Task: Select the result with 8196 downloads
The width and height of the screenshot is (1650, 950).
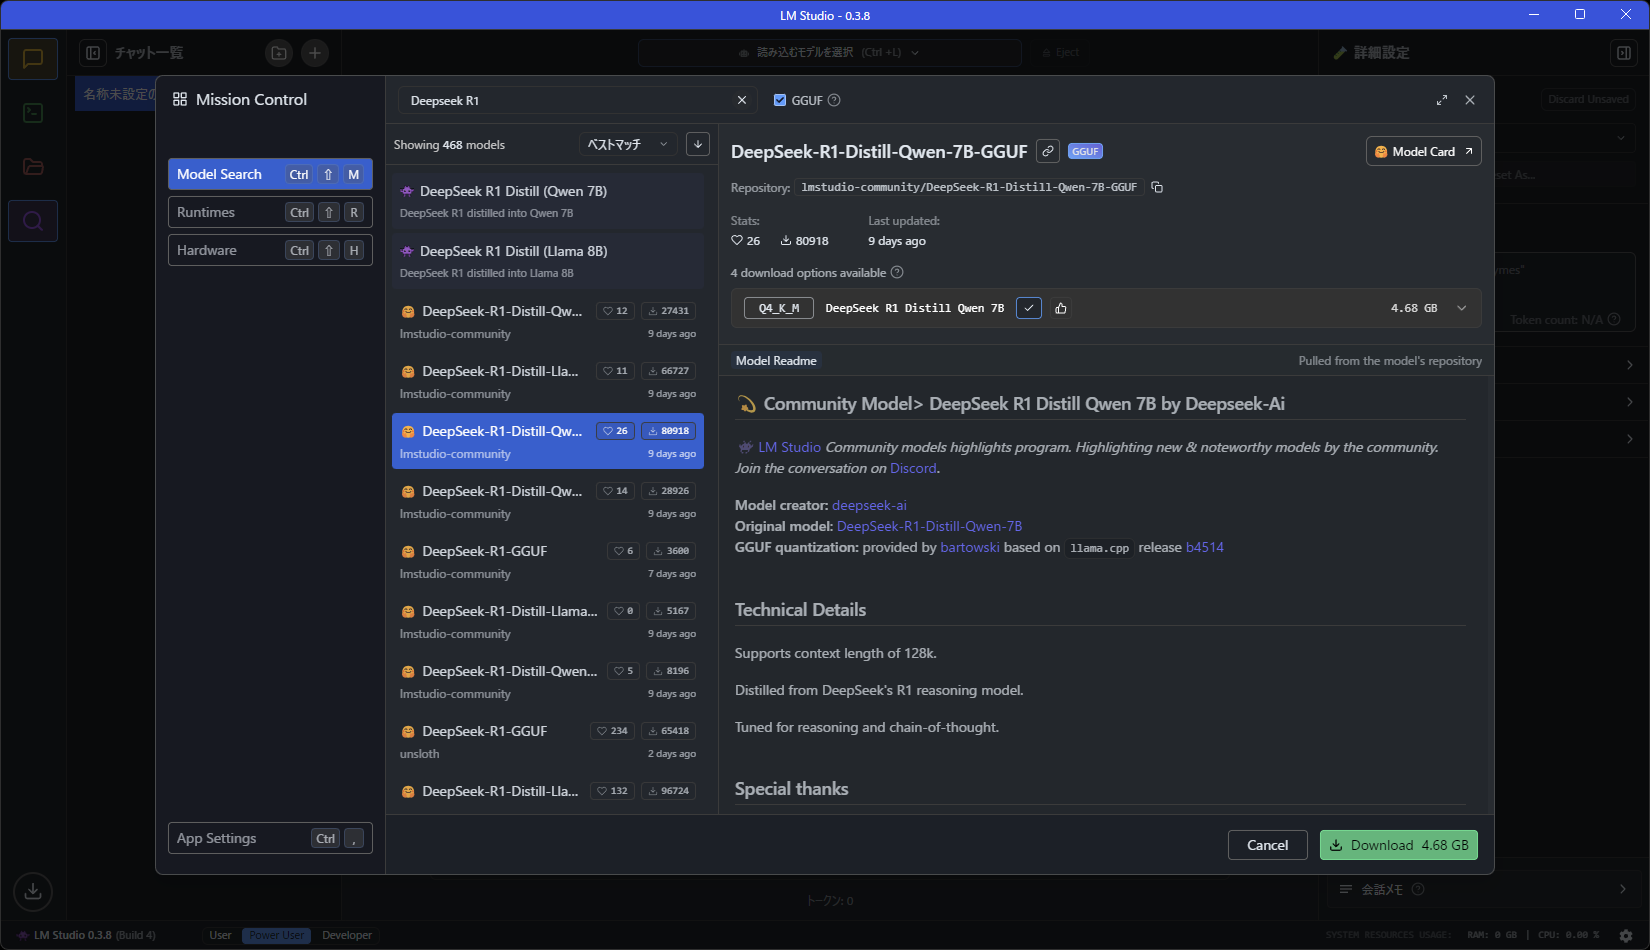Action: click(548, 681)
